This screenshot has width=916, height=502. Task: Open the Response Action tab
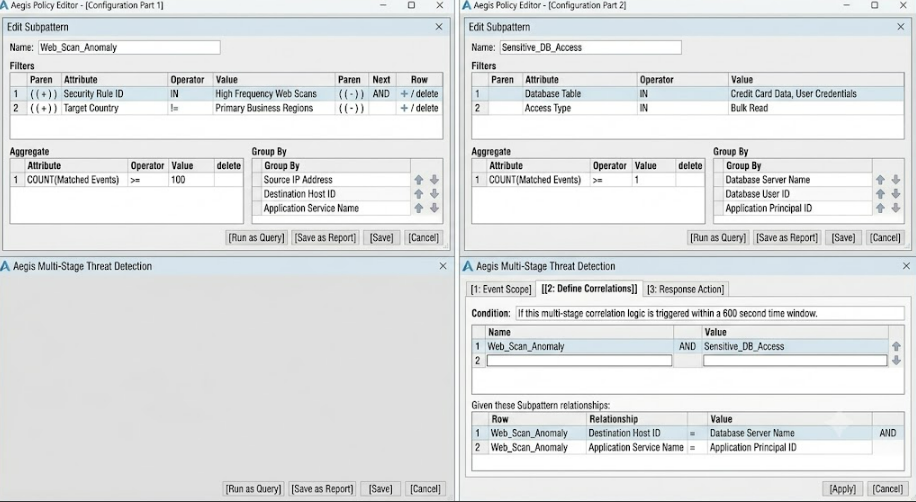(685, 289)
